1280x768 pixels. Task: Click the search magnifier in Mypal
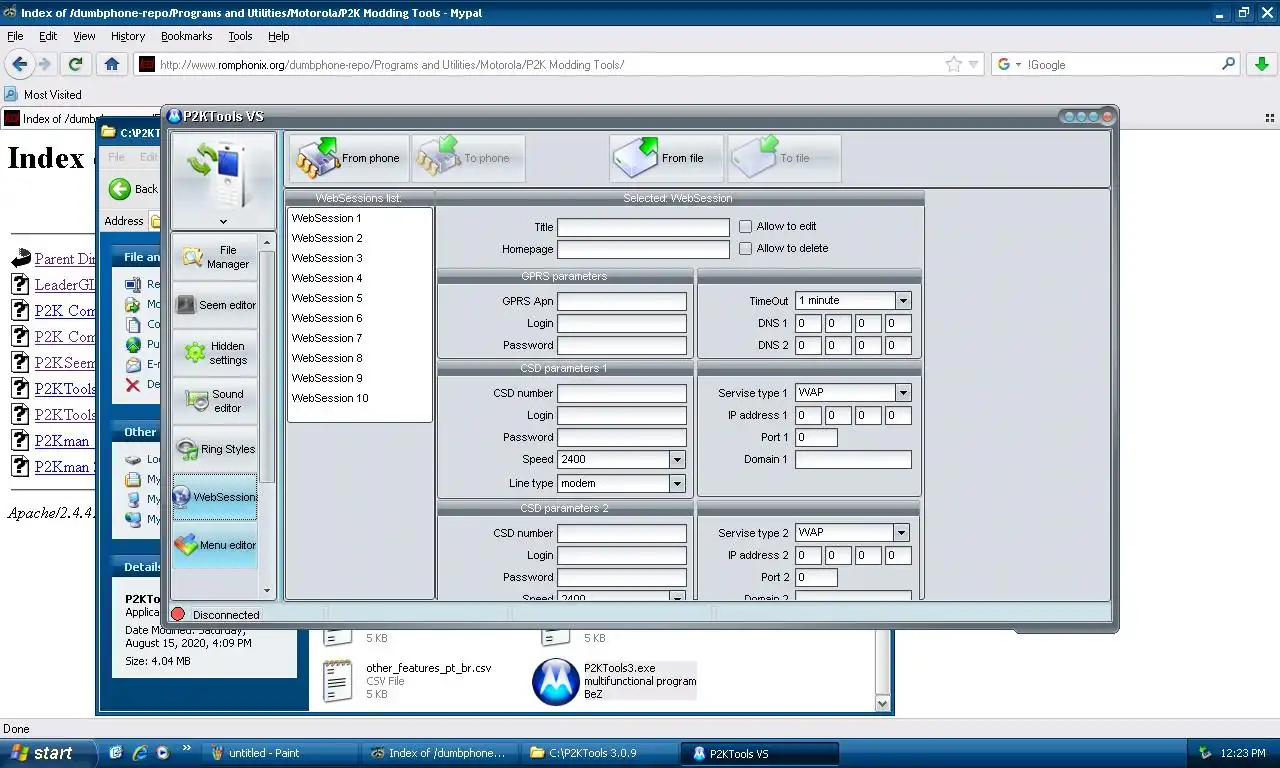coord(1229,64)
